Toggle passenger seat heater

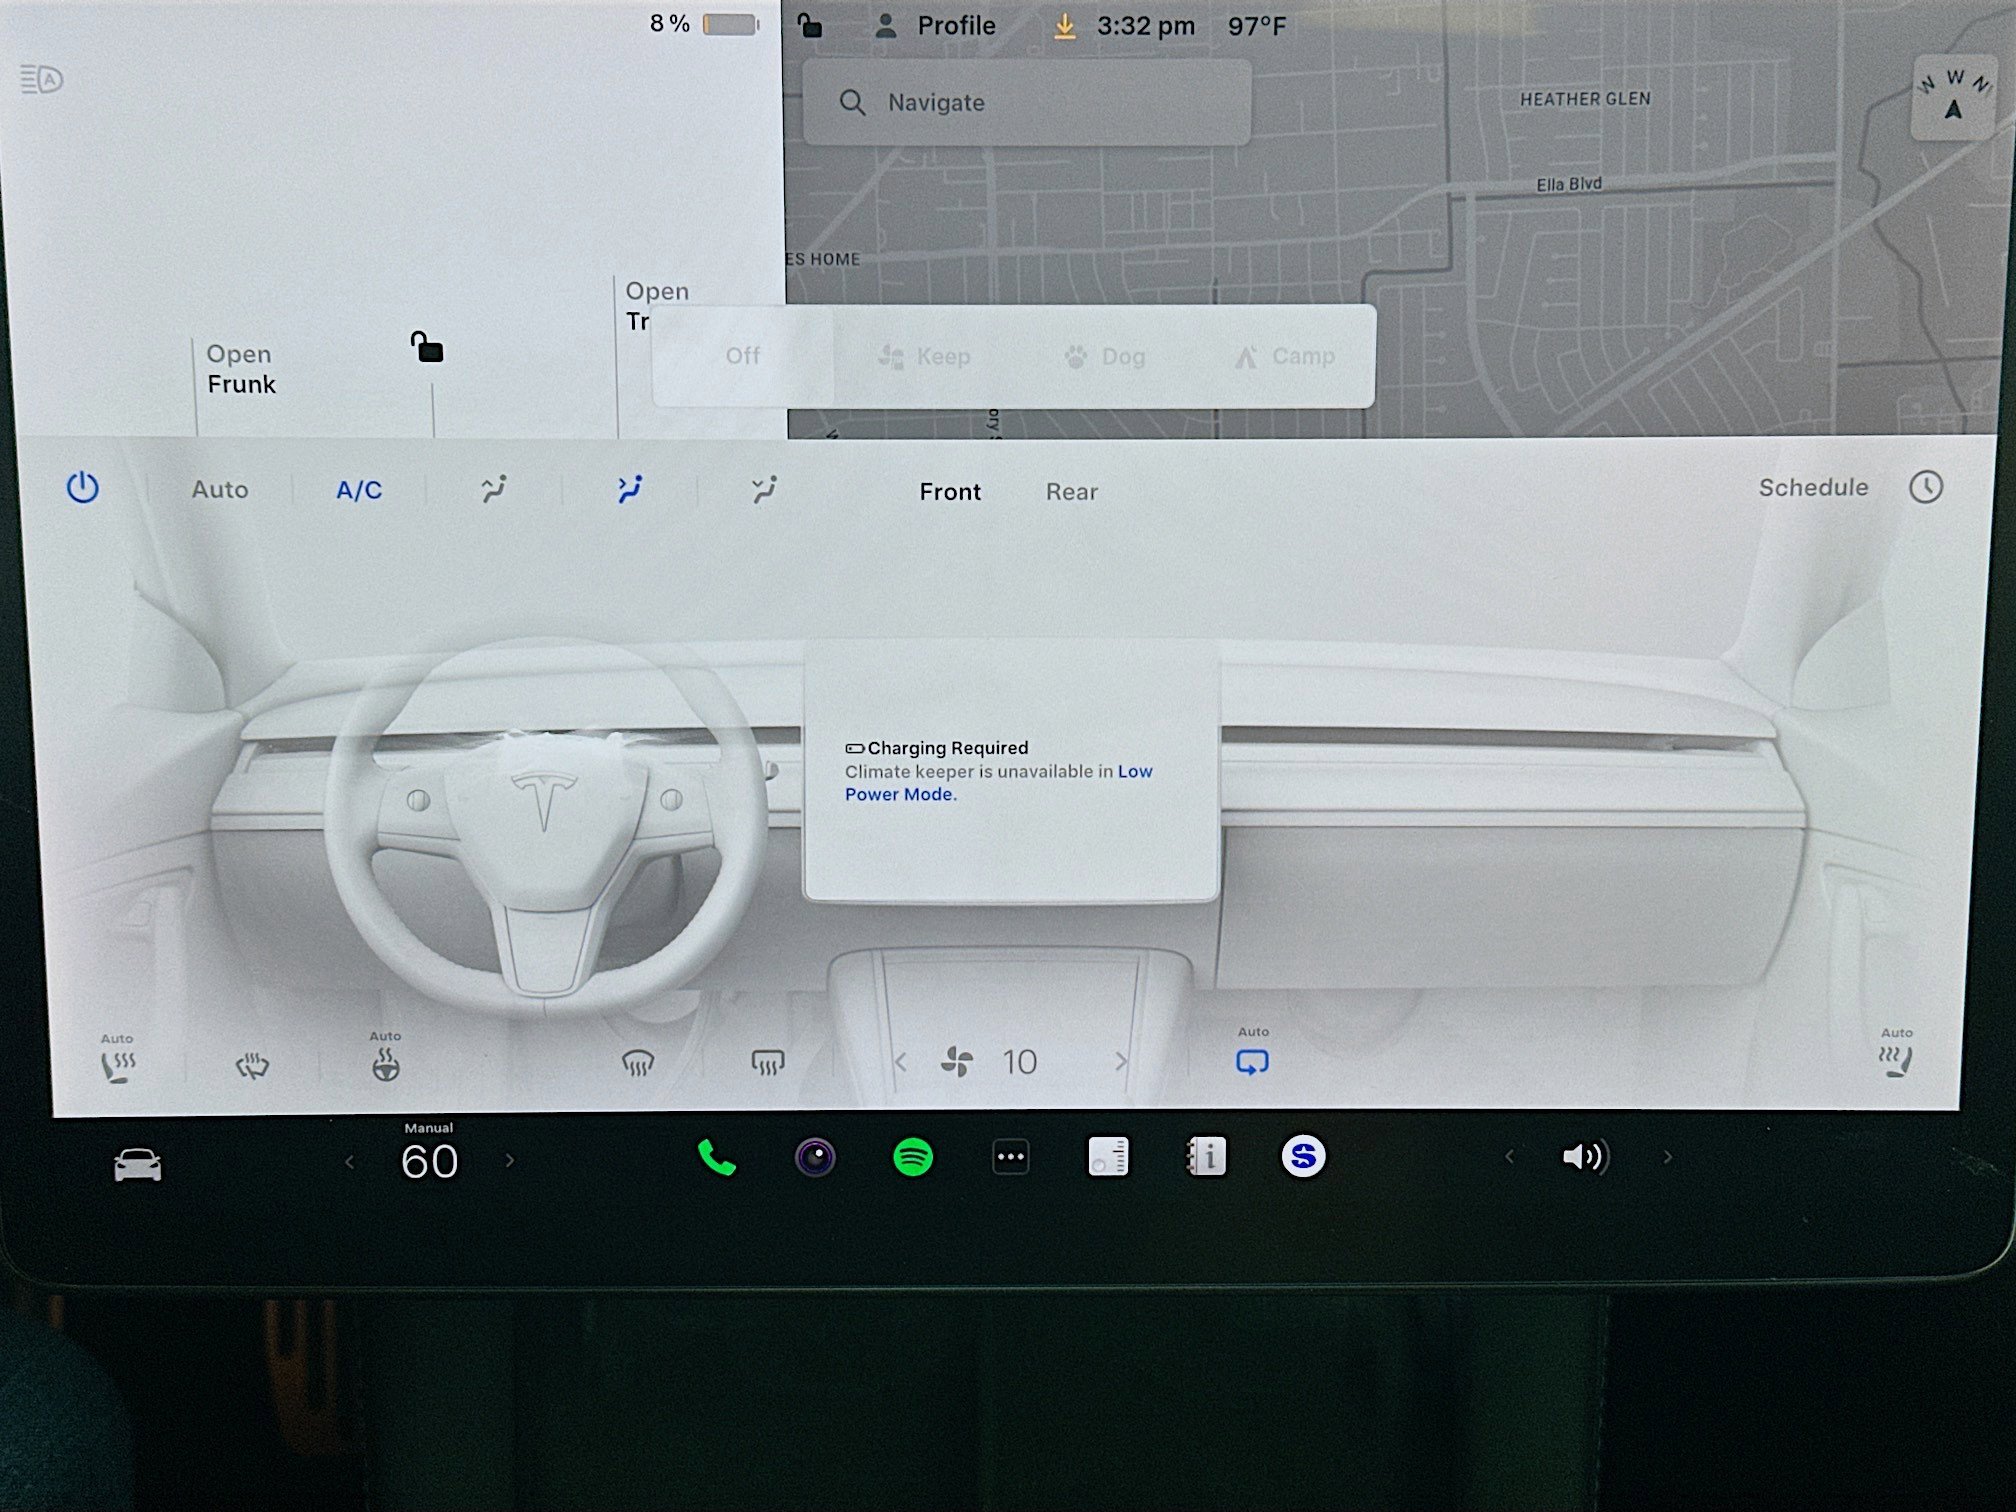1895,1062
